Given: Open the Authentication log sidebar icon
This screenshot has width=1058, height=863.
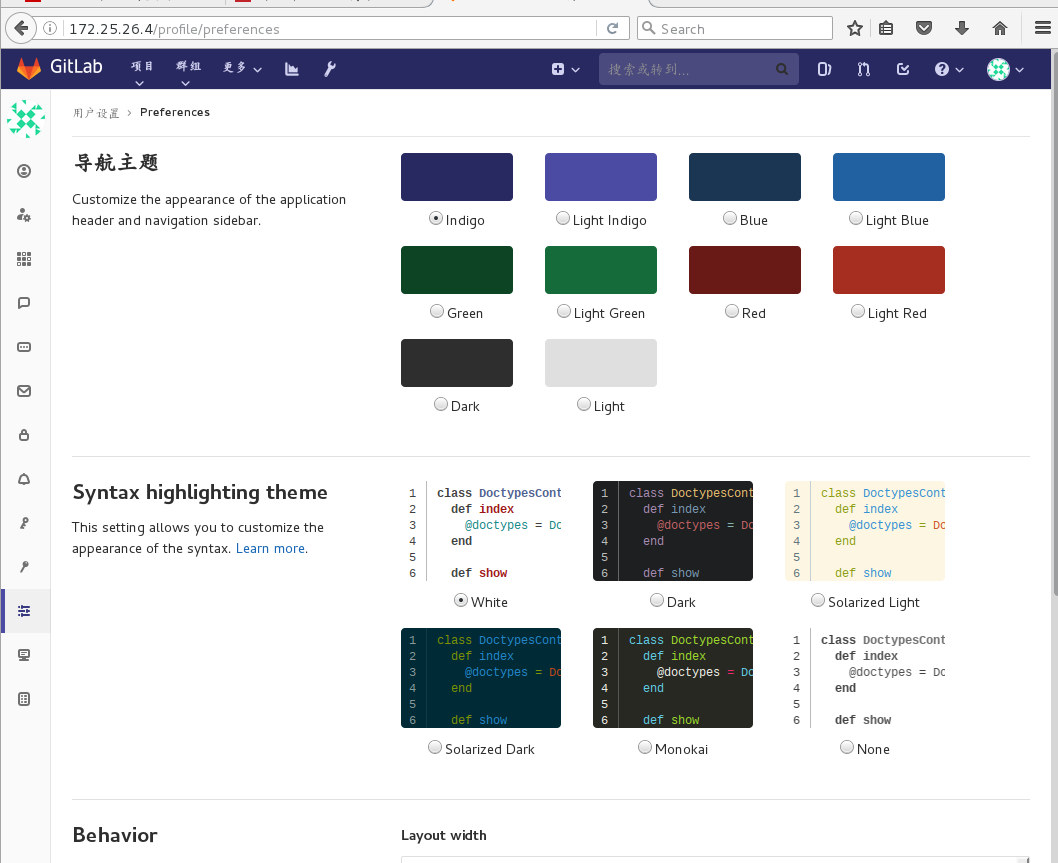Looking at the screenshot, I should [x=24, y=699].
